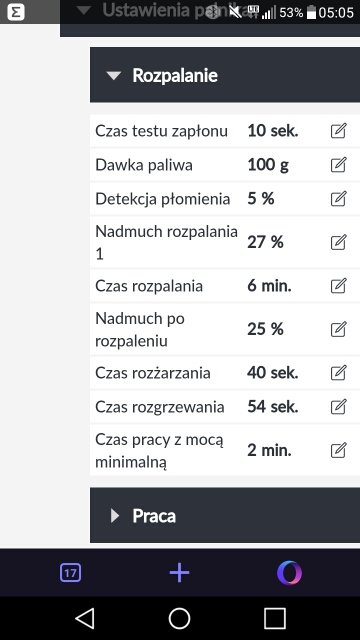Tap the sigma app icon in status bar

coord(16,12)
